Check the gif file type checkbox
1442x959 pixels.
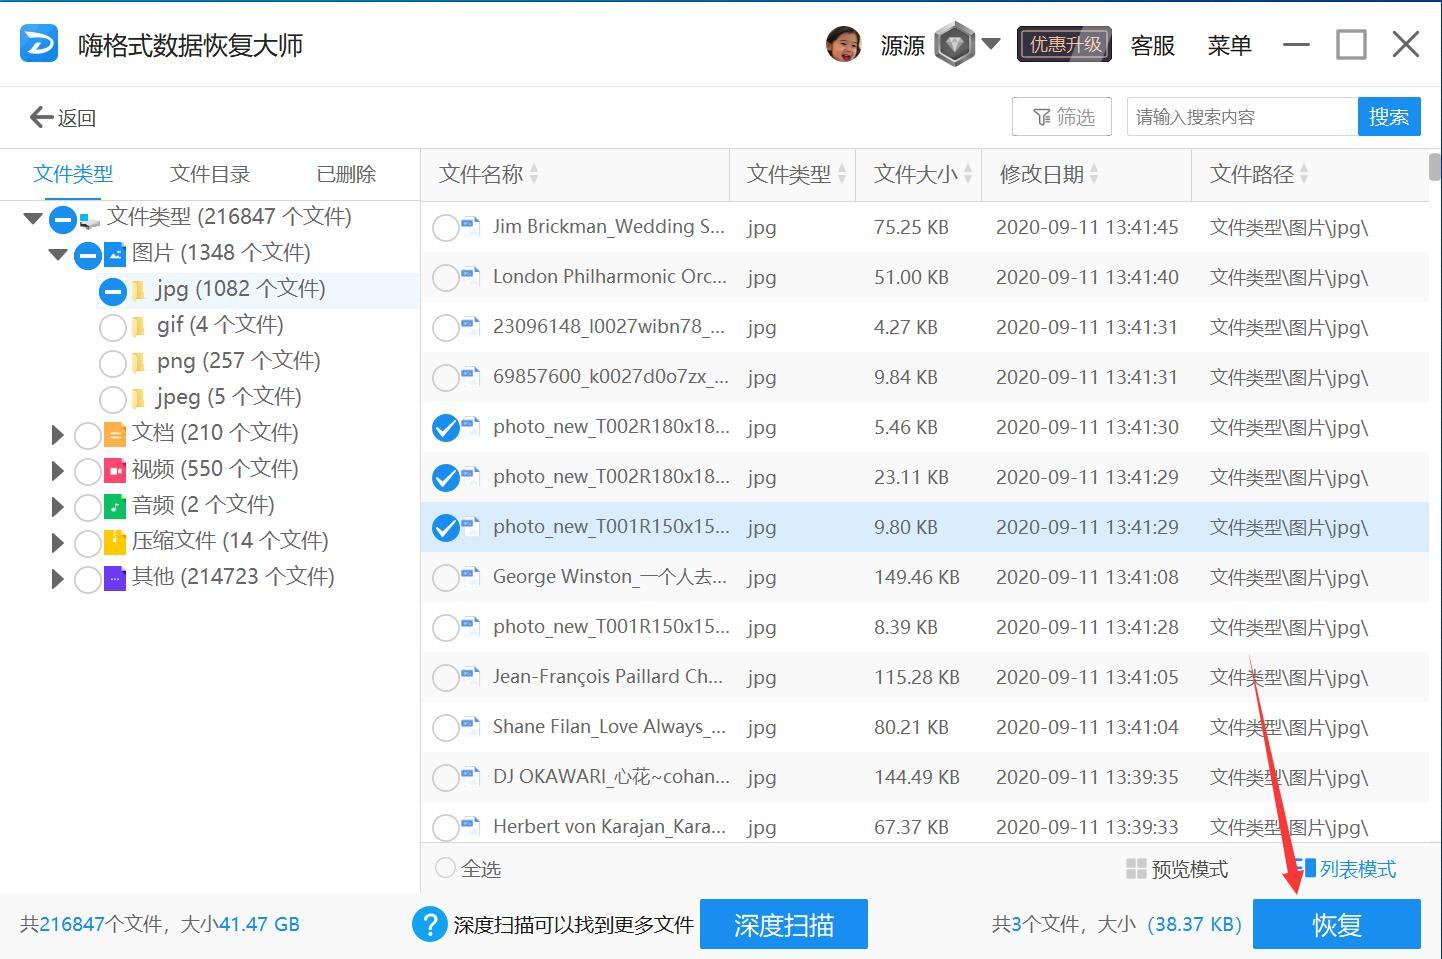pyautogui.click(x=113, y=327)
